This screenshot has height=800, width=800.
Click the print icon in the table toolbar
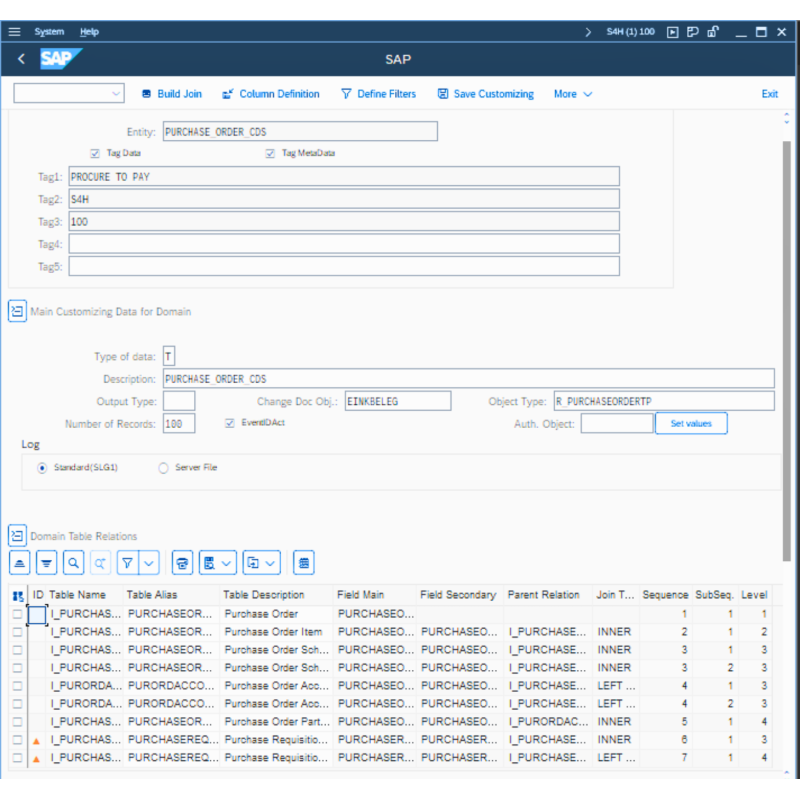(x=182, y=562)
